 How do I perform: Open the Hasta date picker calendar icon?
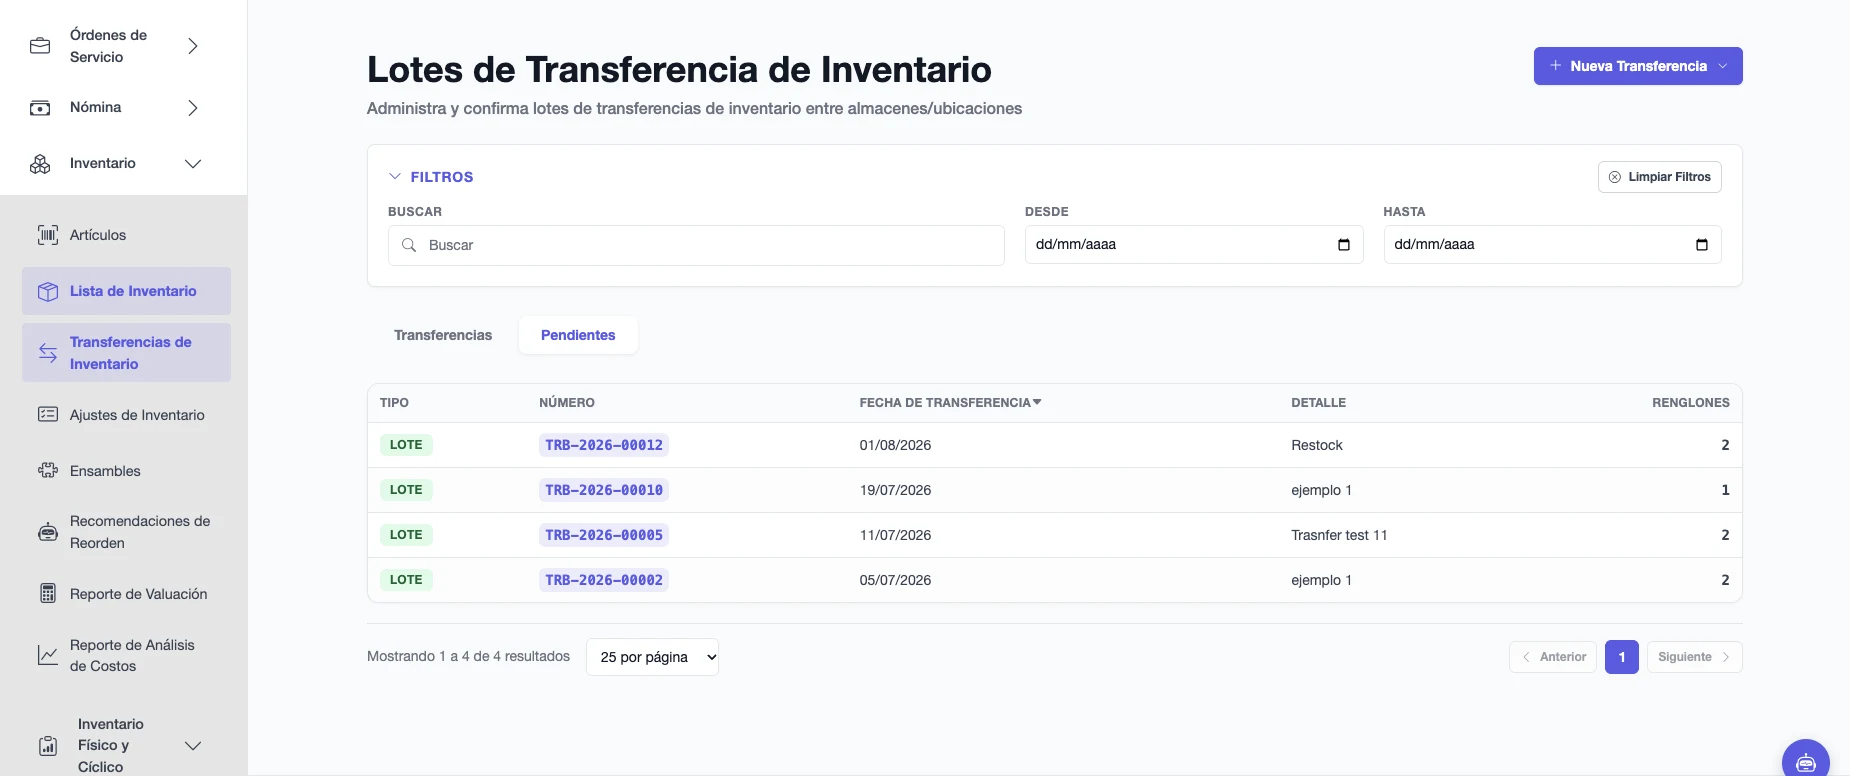click(x=1702, y=245)
